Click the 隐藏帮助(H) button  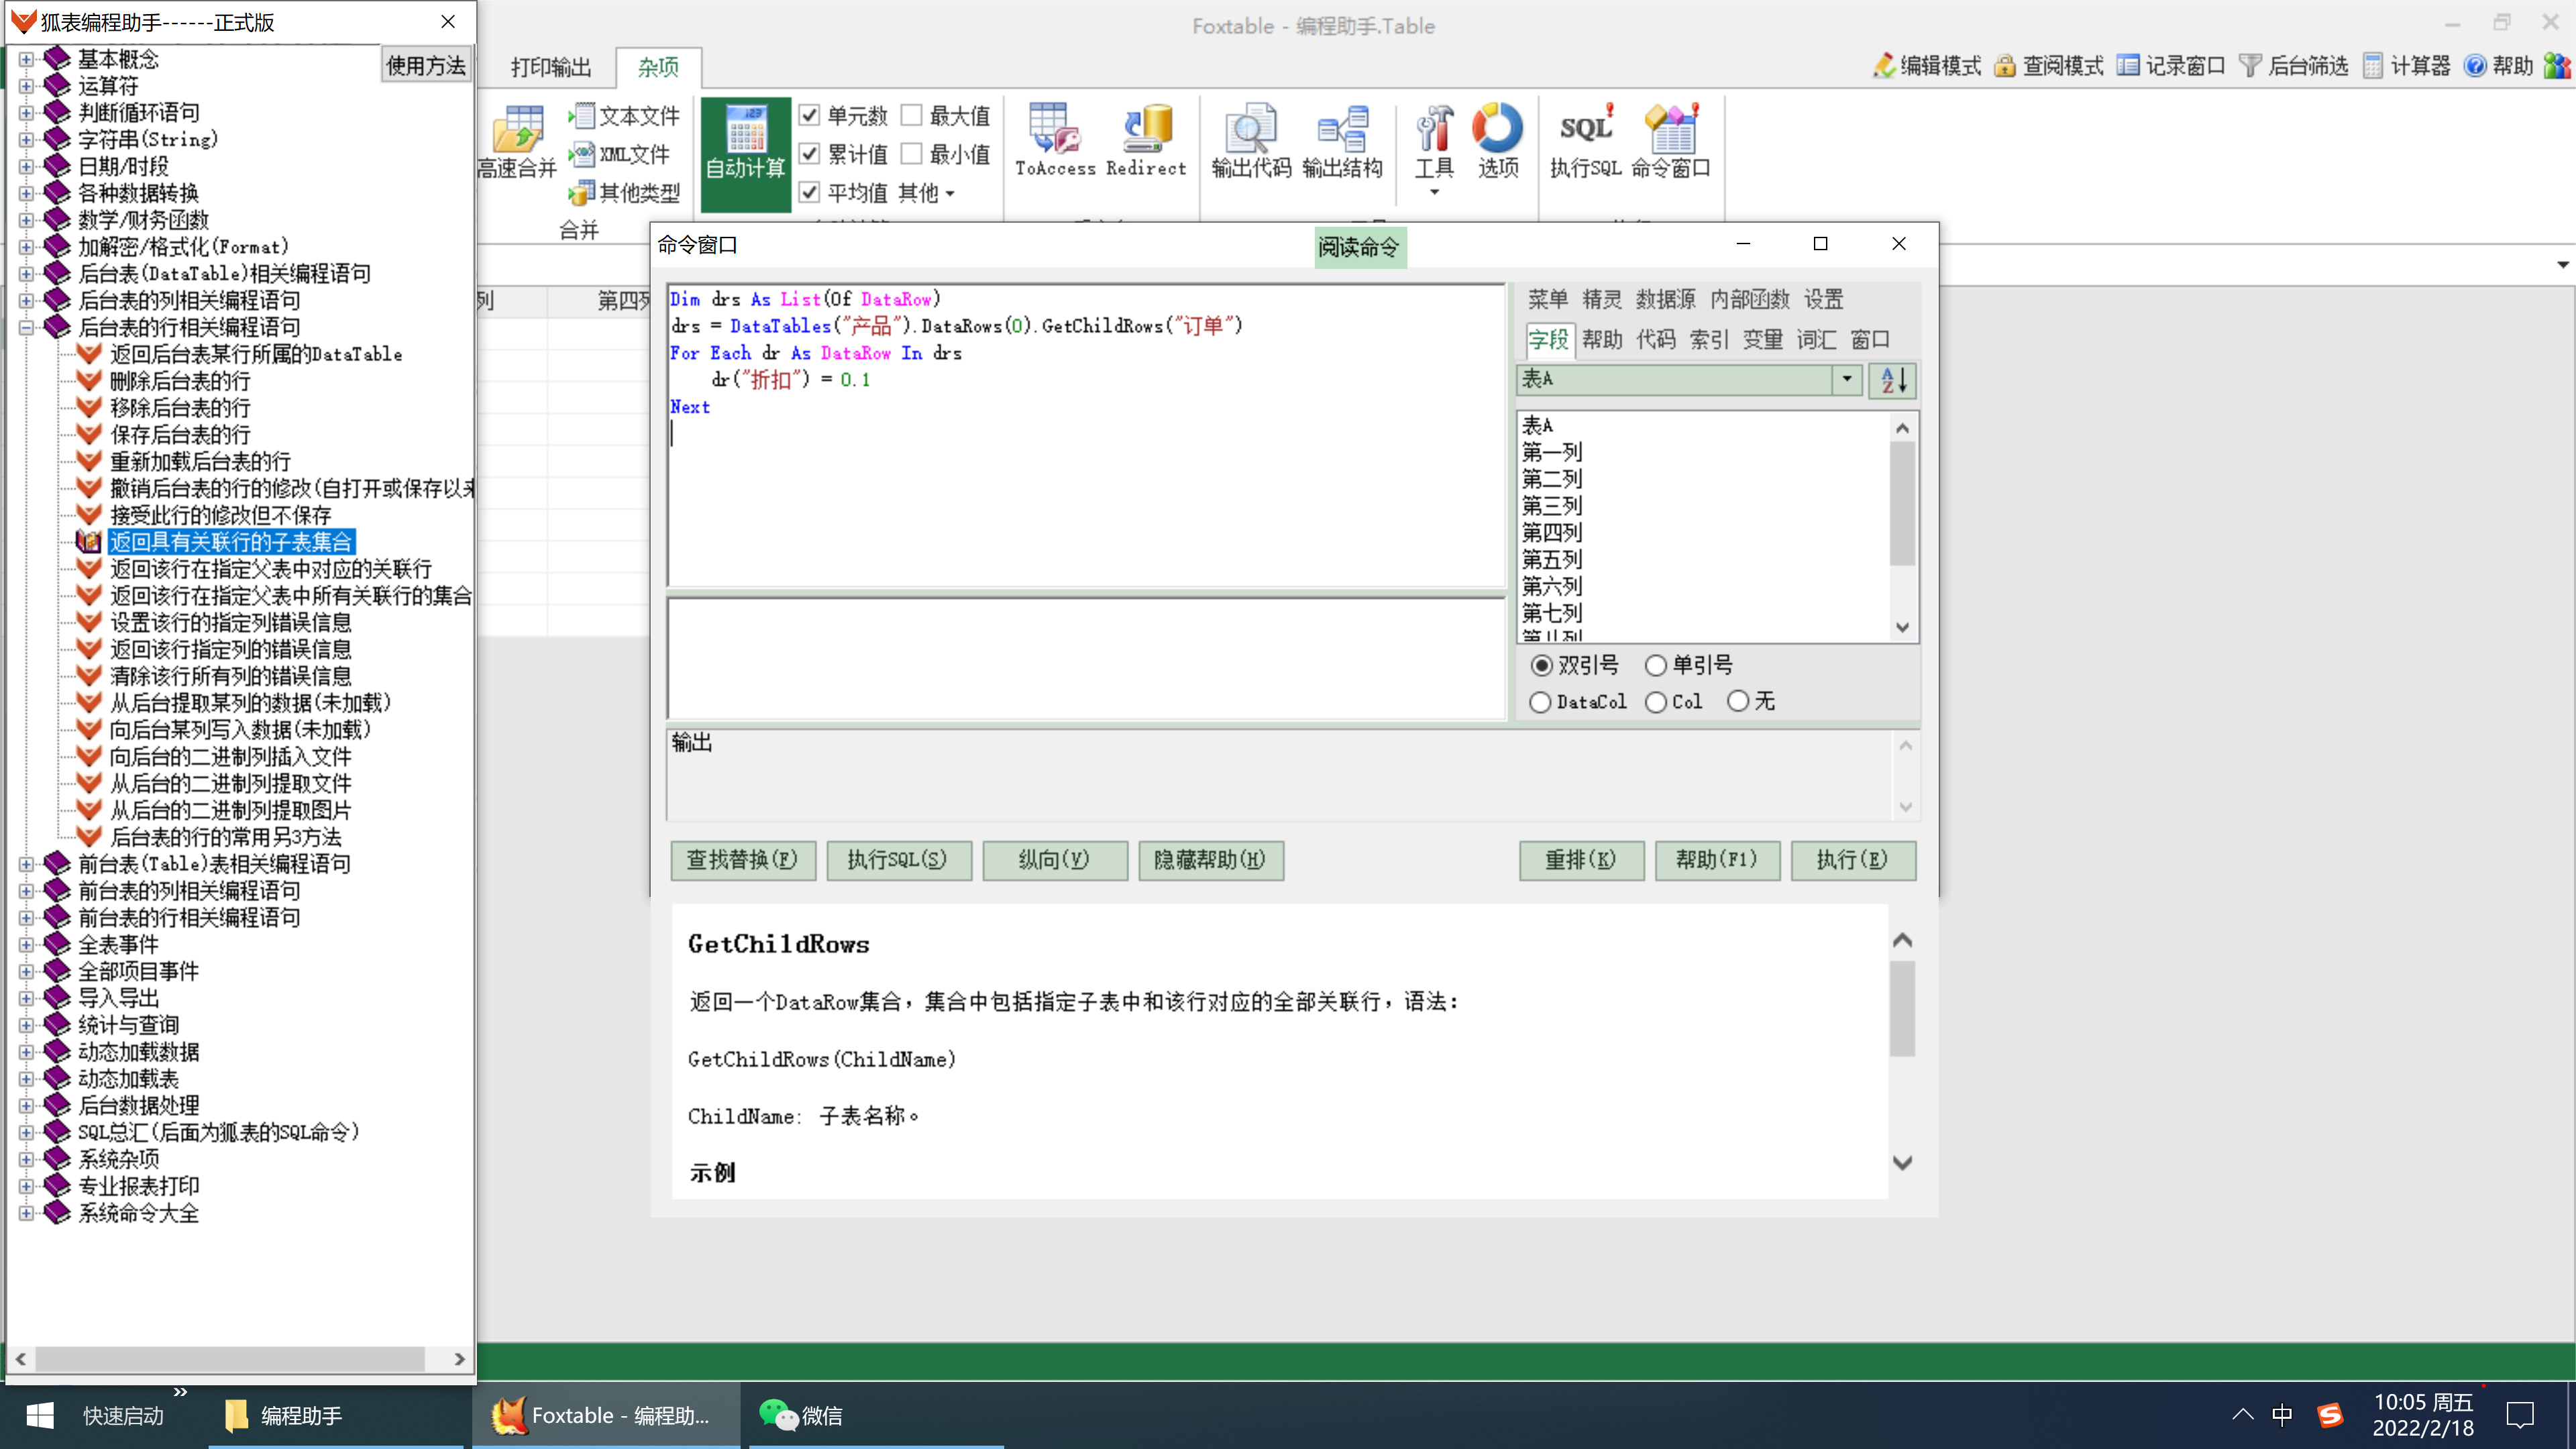pyautogui.click(x=1210, y=860)
